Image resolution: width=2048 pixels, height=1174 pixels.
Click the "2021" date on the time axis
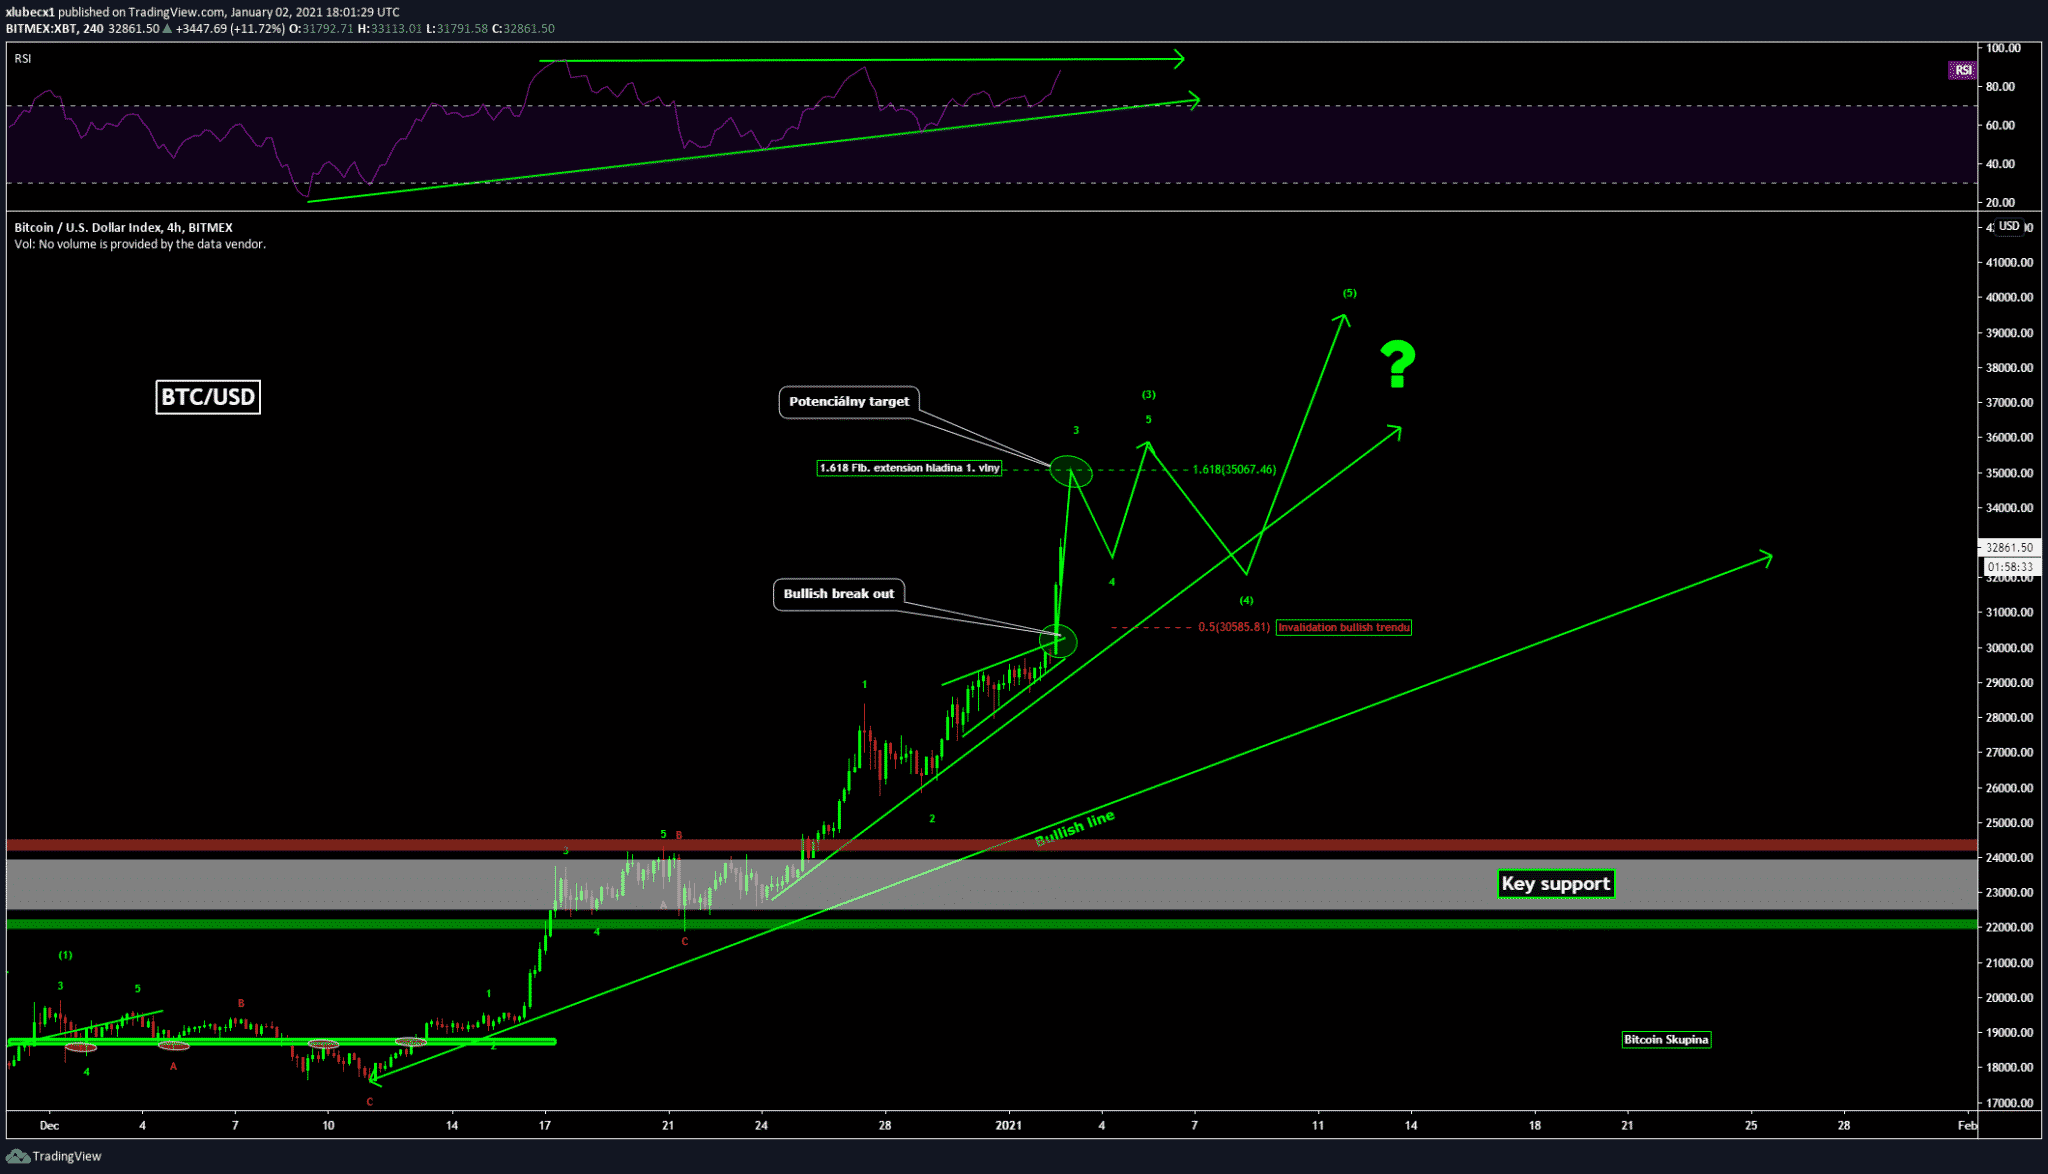[1008, 1126]
